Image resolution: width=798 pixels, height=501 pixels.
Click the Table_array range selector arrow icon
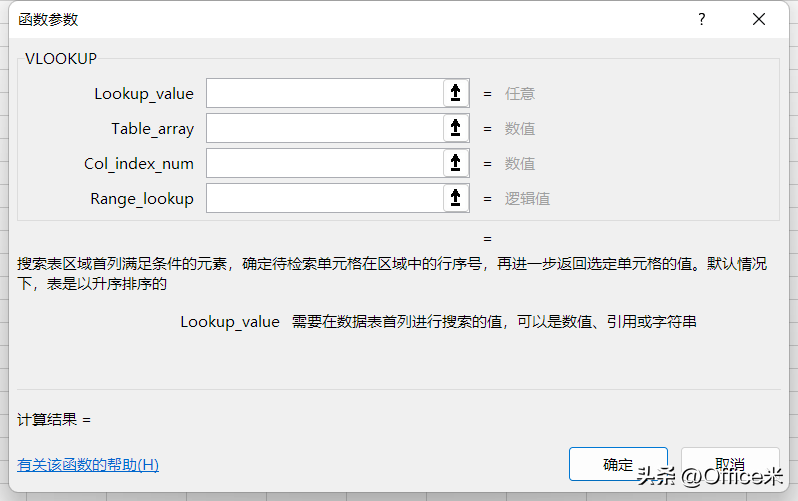pos(455,128)
